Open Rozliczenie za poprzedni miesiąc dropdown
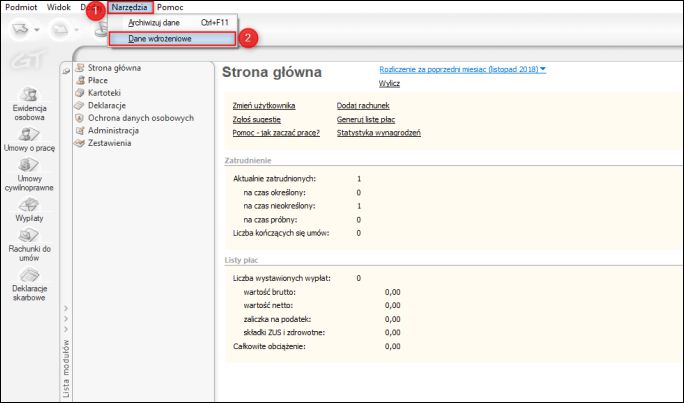Image resolution: width=684 pixels, height=403 pixels. (462, 69)
